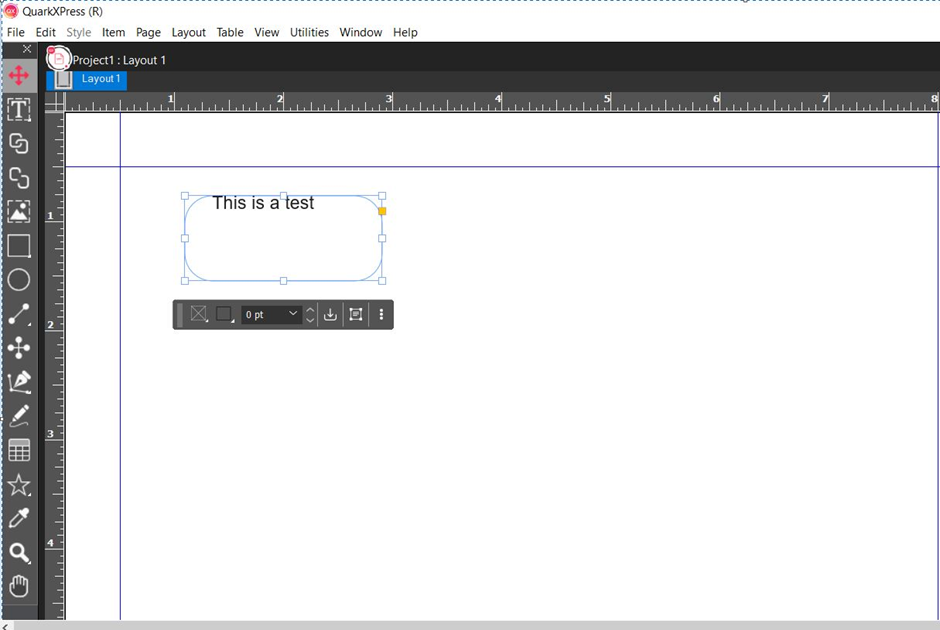Expand the no-fill color flyout

click(206, 320)
